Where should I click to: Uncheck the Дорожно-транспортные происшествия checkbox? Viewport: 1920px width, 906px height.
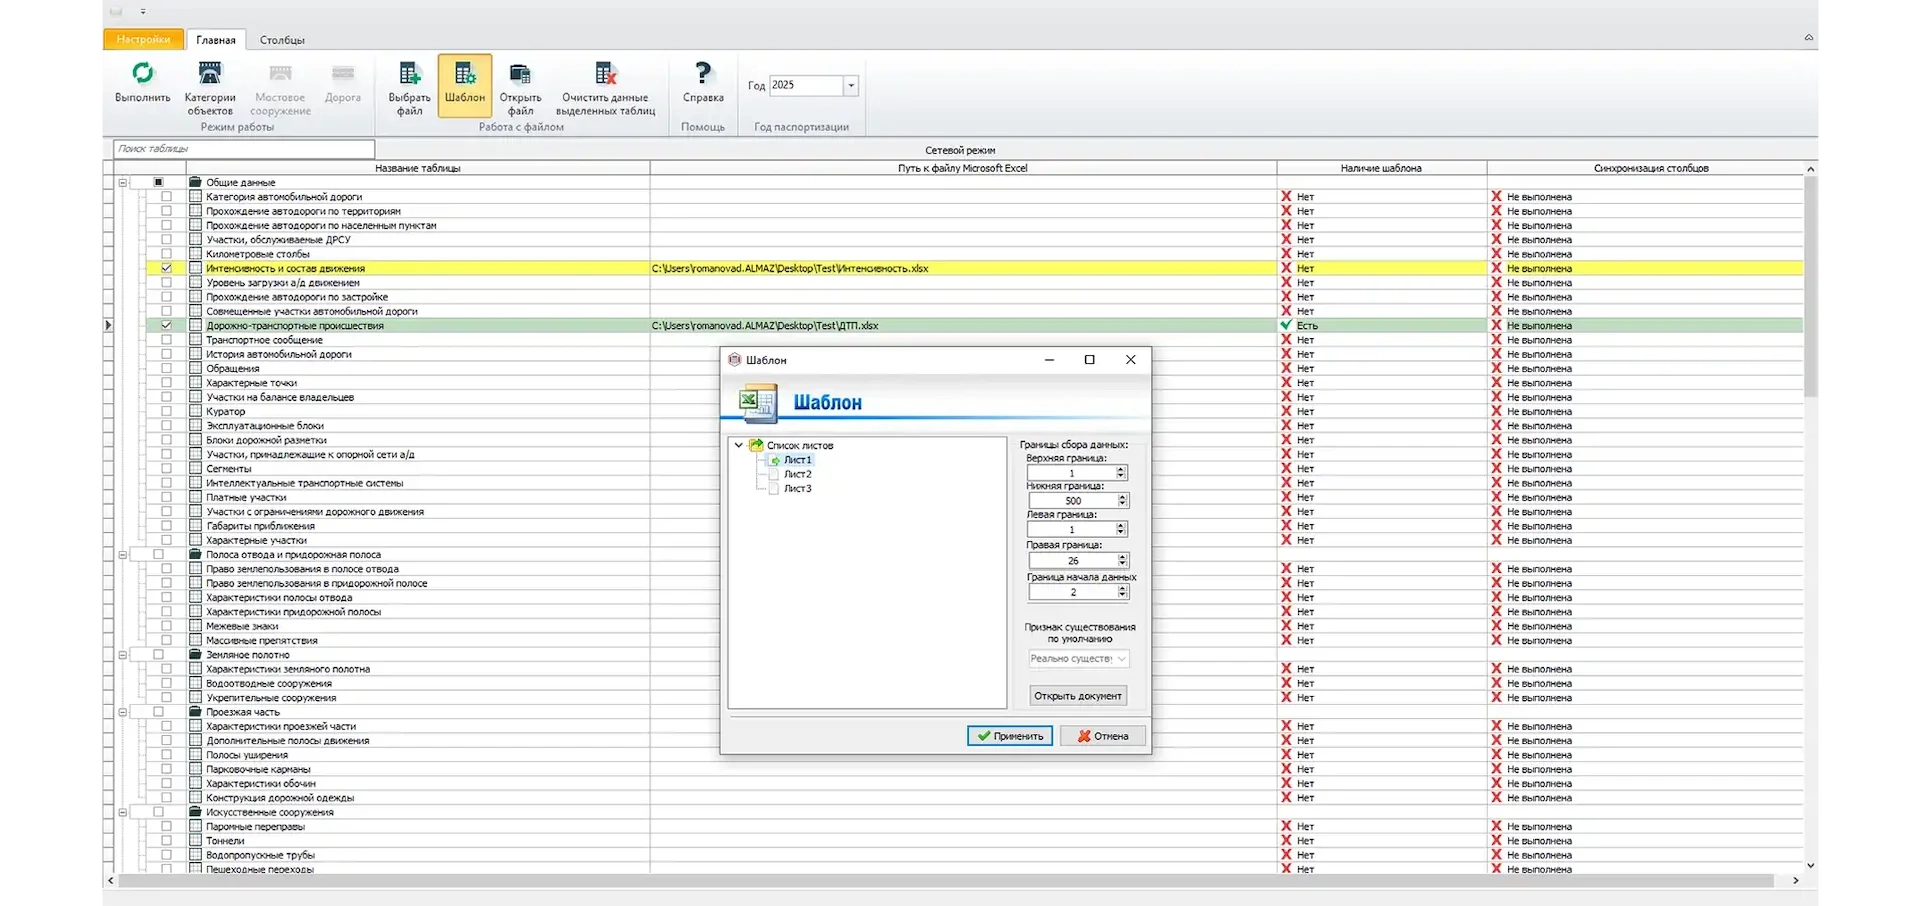[x=166, y=325]
